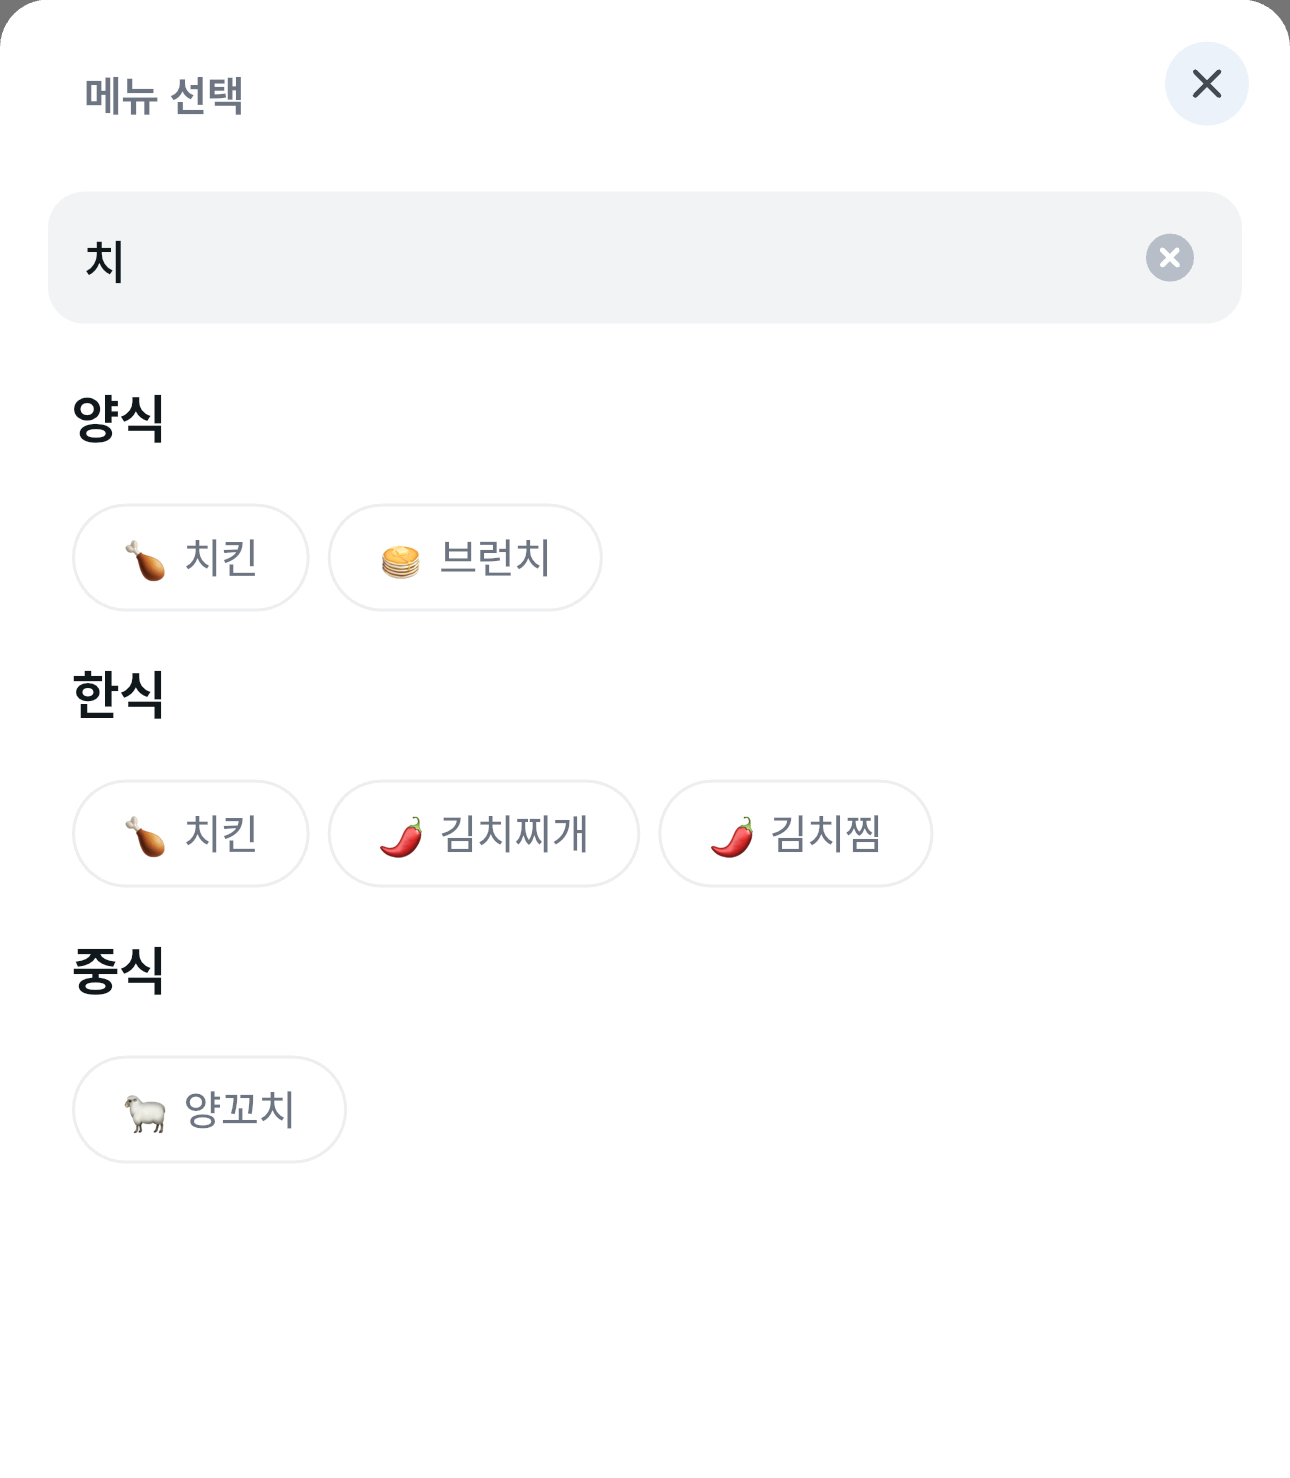
Task: Click the chicken leg icon in 양식 section
Action: [x=146, y=560]
